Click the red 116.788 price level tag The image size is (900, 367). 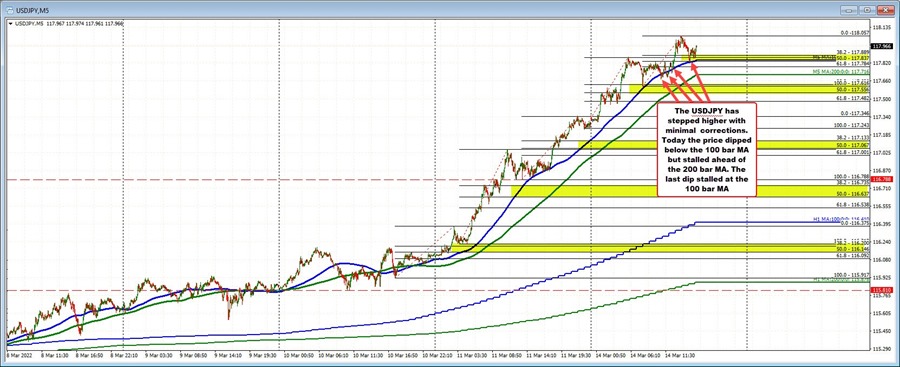point(882,179)
